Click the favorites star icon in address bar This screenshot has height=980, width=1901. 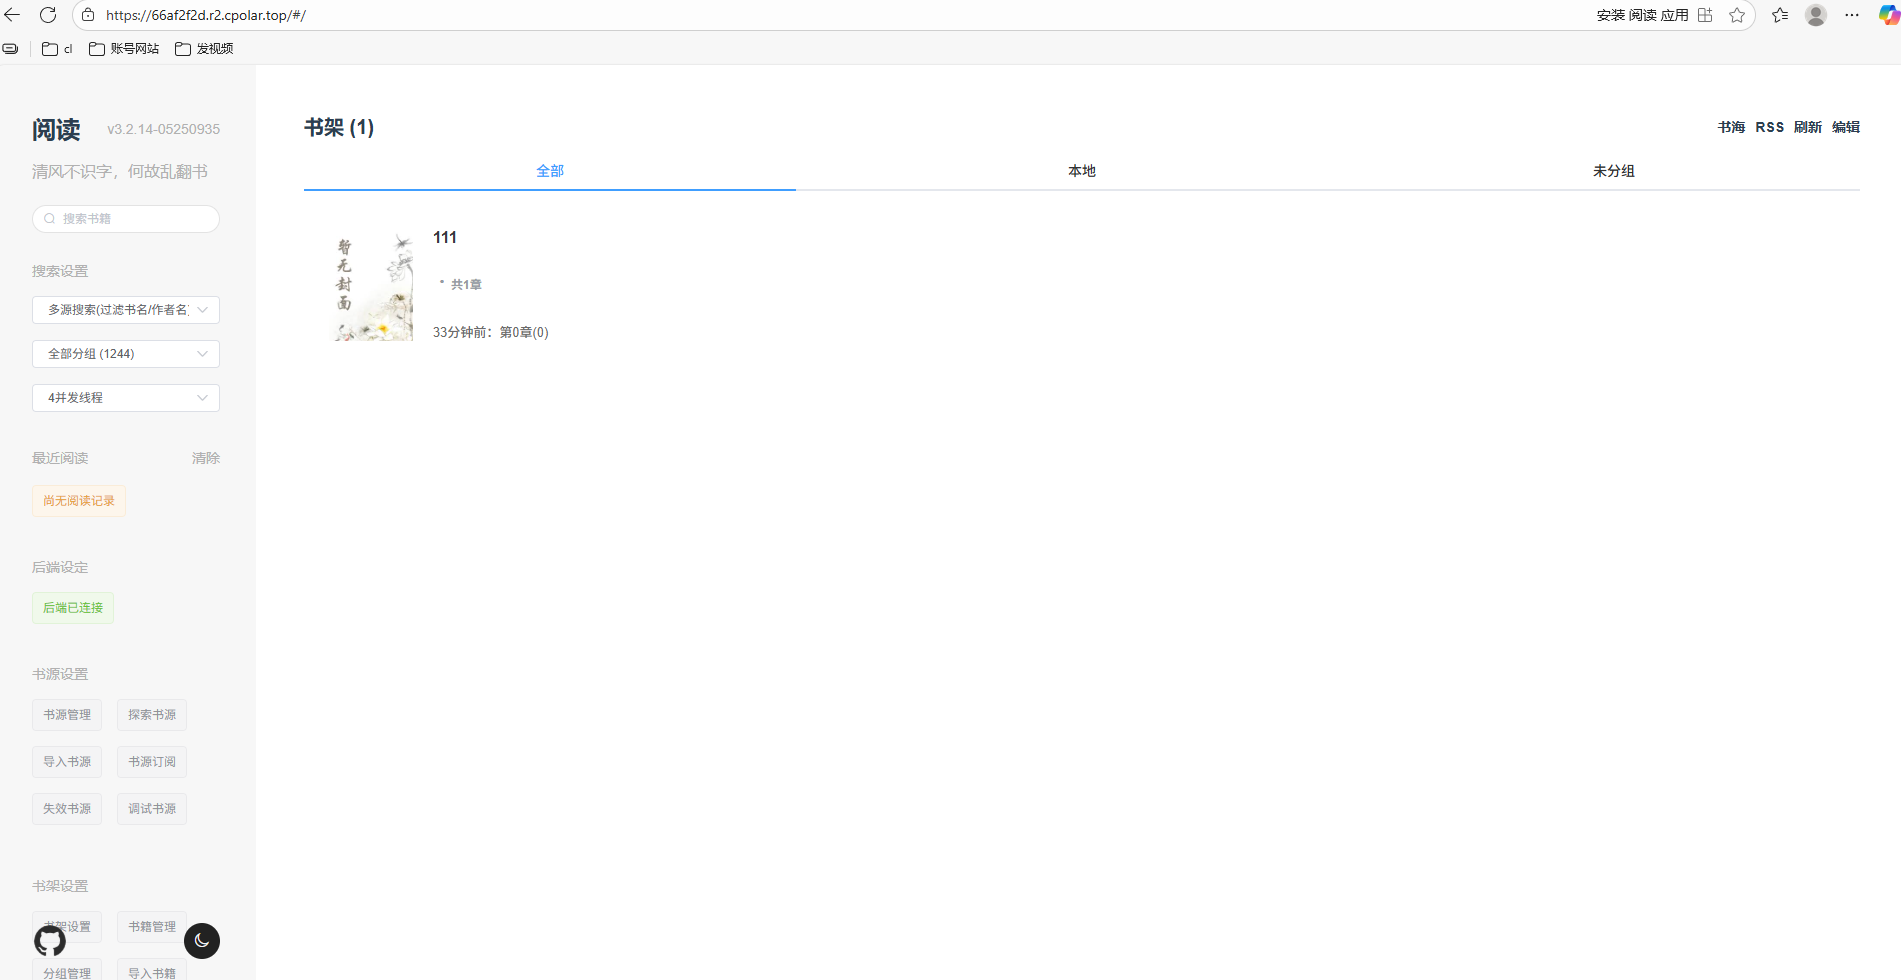point(1737,15)
